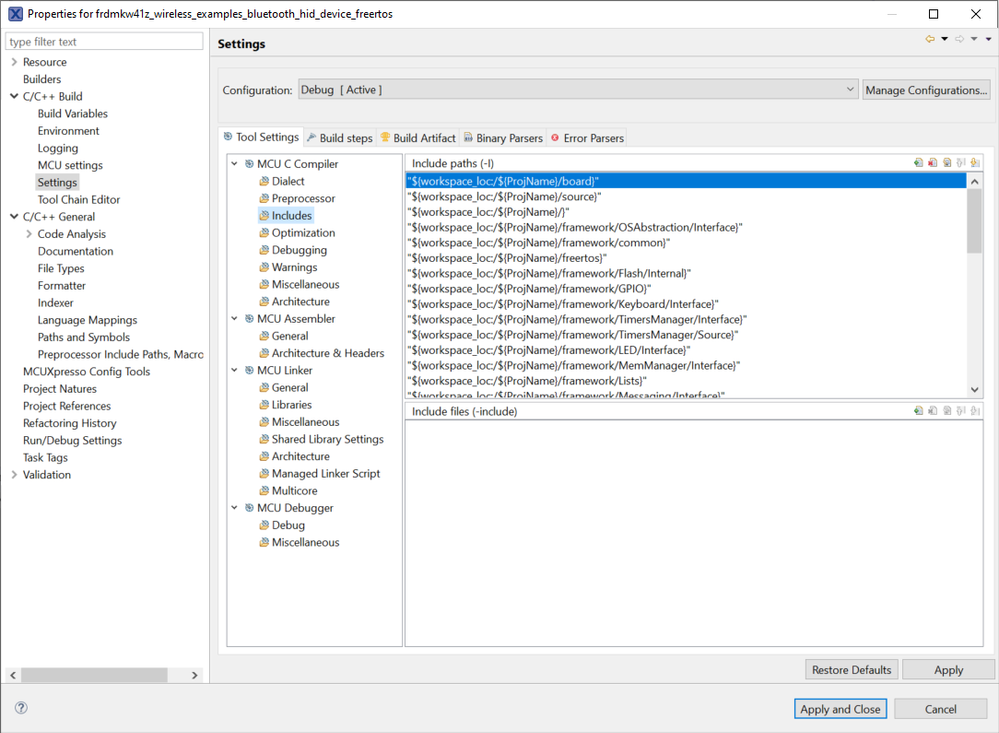The width and height of the screenshot is (999, 733).
Task: Open Warnings compiler settings
Action: [294, 267]
